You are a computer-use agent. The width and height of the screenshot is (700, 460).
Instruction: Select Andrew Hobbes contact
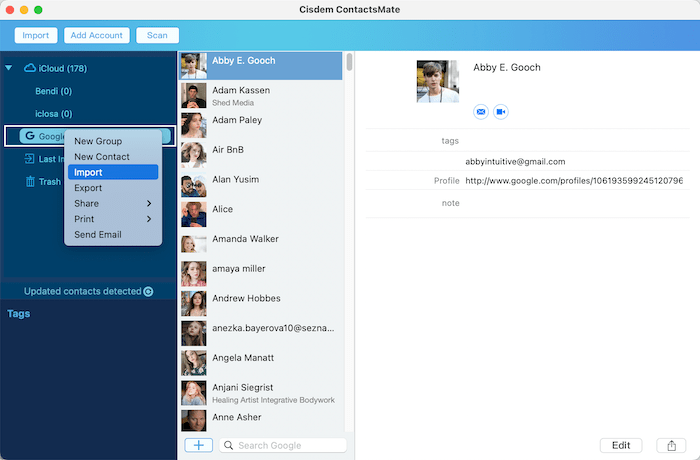[262, 303]
